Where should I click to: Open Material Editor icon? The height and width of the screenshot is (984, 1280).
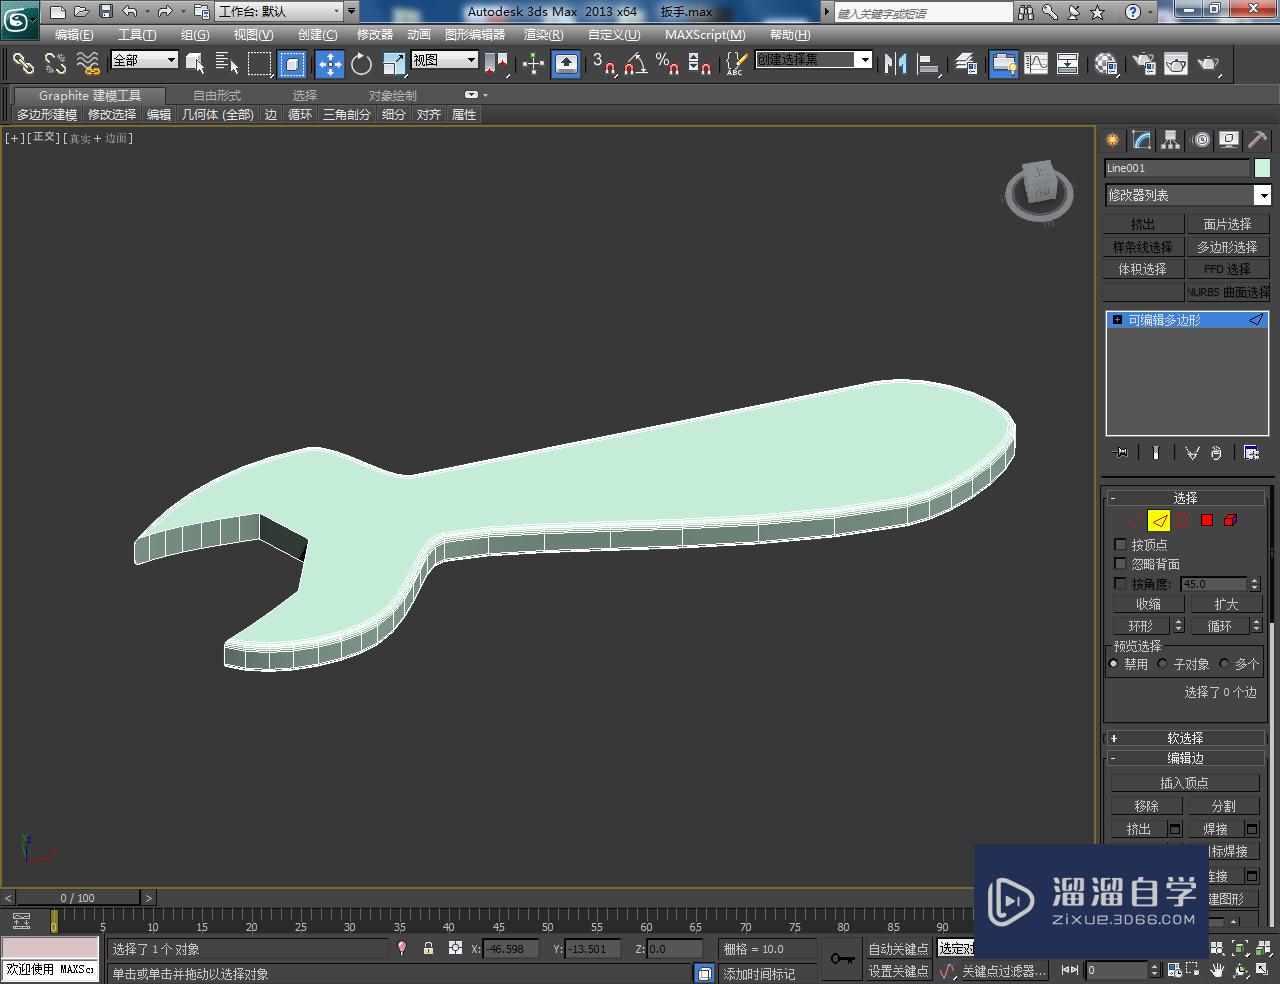1106,64
